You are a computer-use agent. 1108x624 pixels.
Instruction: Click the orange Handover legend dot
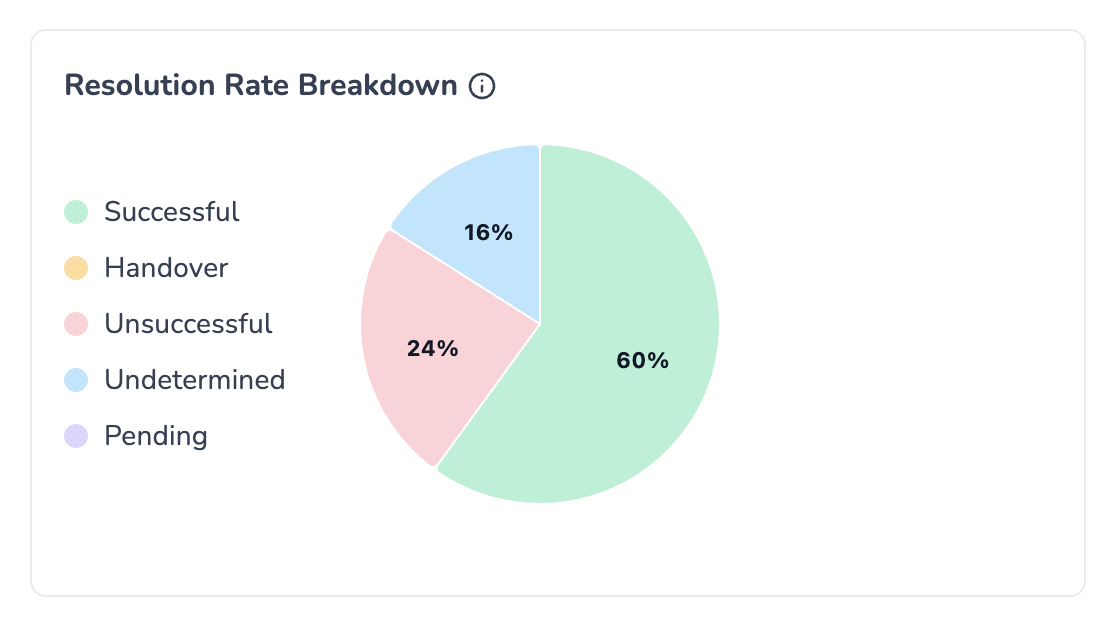[76, 268]
